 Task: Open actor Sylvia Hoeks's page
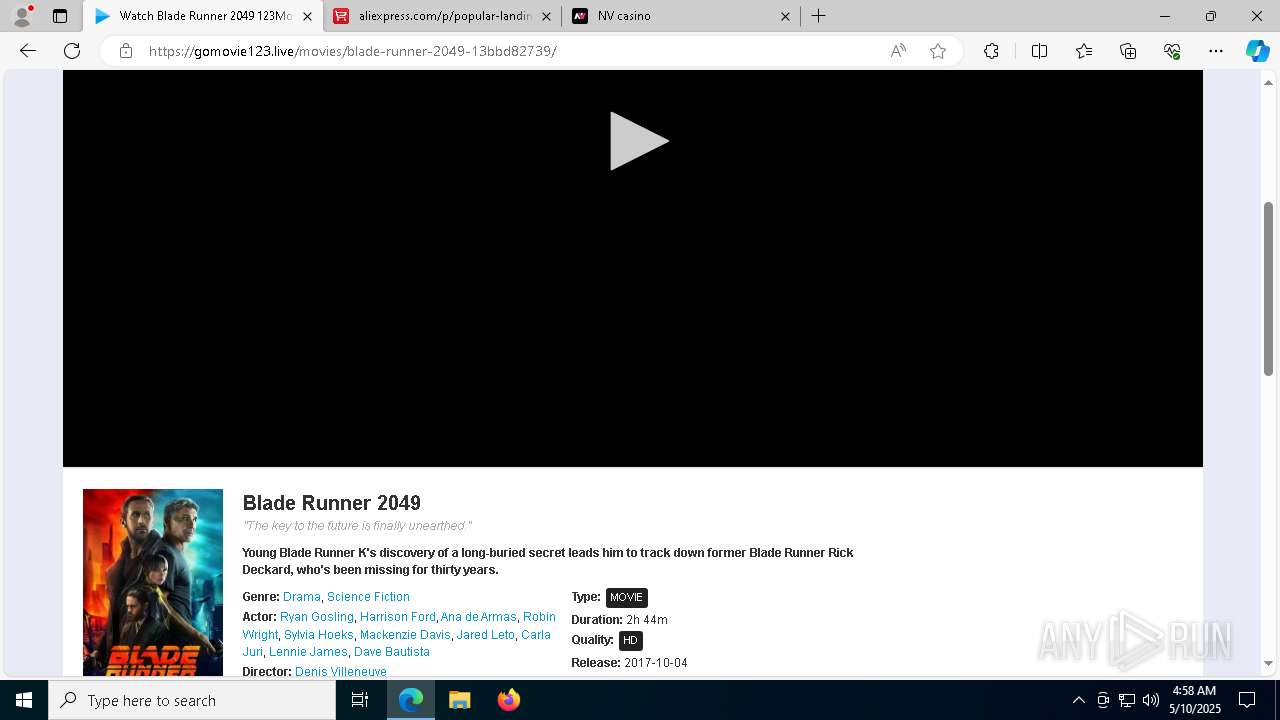[319, 635]
